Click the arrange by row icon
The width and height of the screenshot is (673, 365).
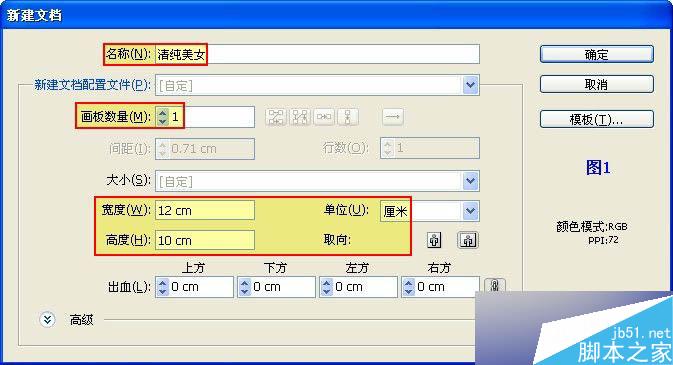(324, 117)
